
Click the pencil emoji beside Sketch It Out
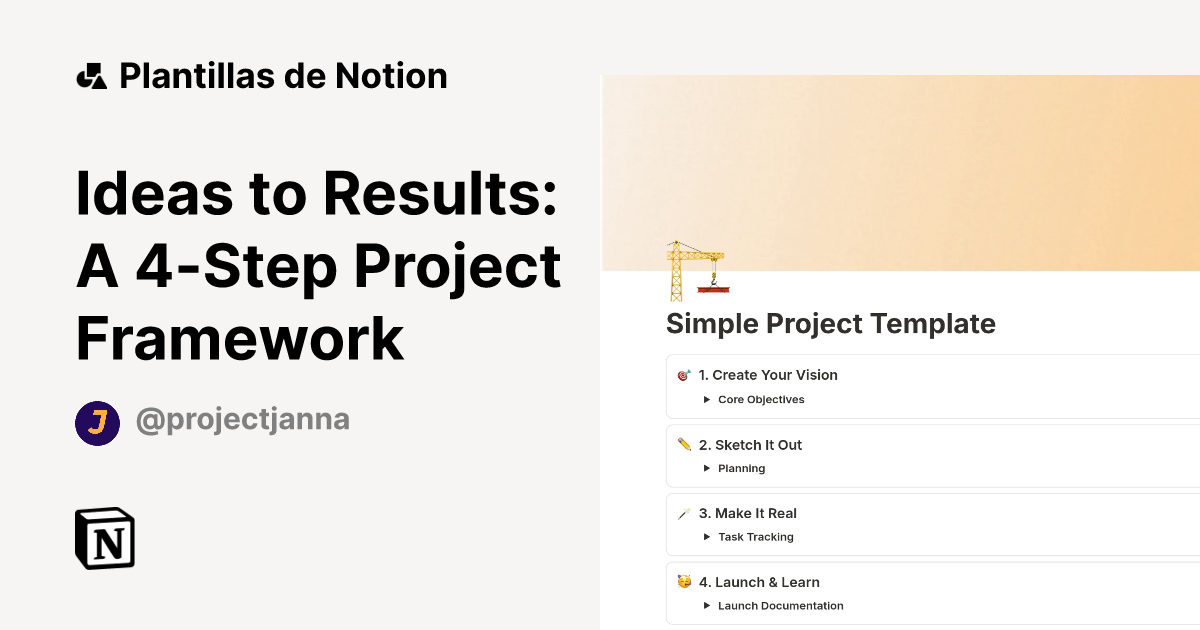(683, 444)
